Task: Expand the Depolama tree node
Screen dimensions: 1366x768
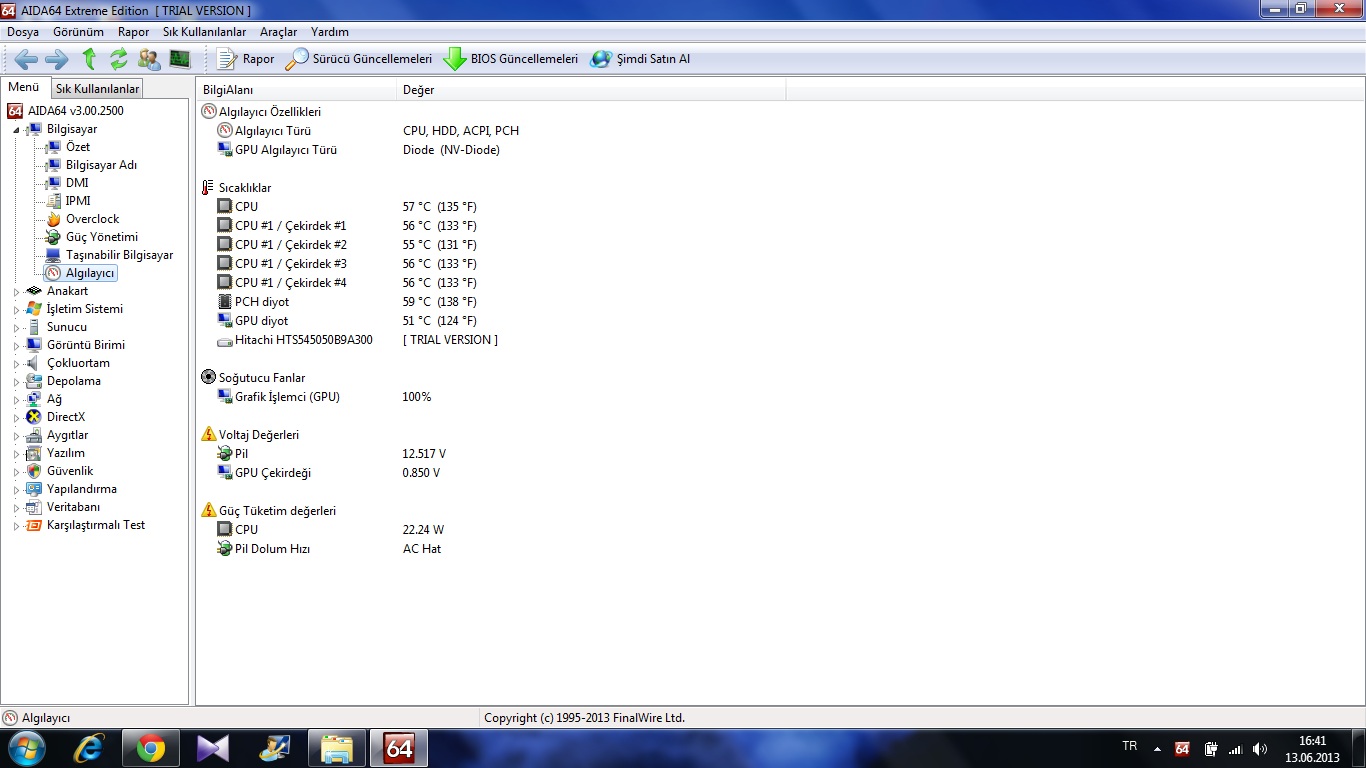Action: 16,381
